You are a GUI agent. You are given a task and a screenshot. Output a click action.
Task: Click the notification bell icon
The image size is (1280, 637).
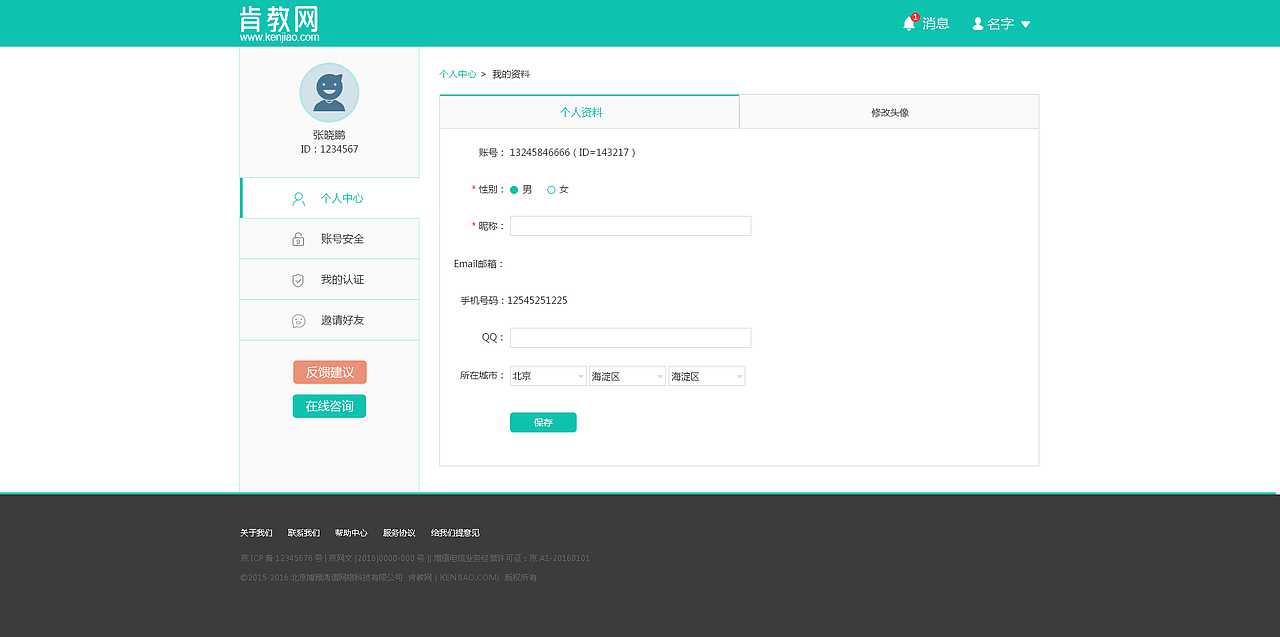909,23
